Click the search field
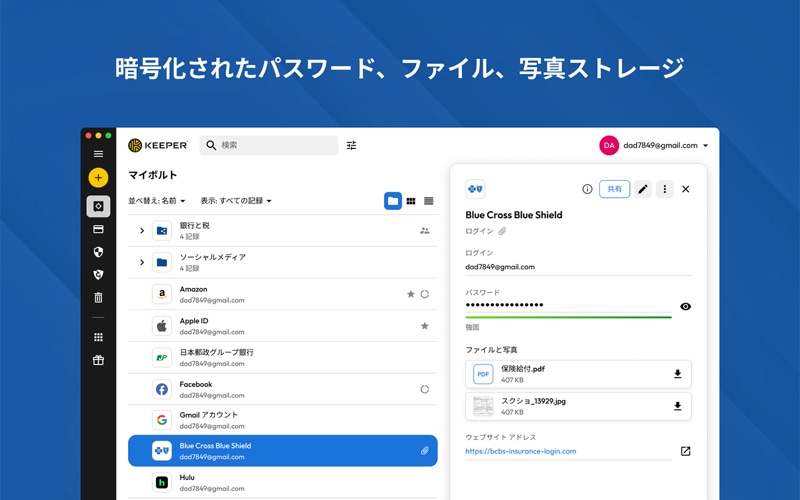This screenshot has height=500, width=800. coord(269,145)
